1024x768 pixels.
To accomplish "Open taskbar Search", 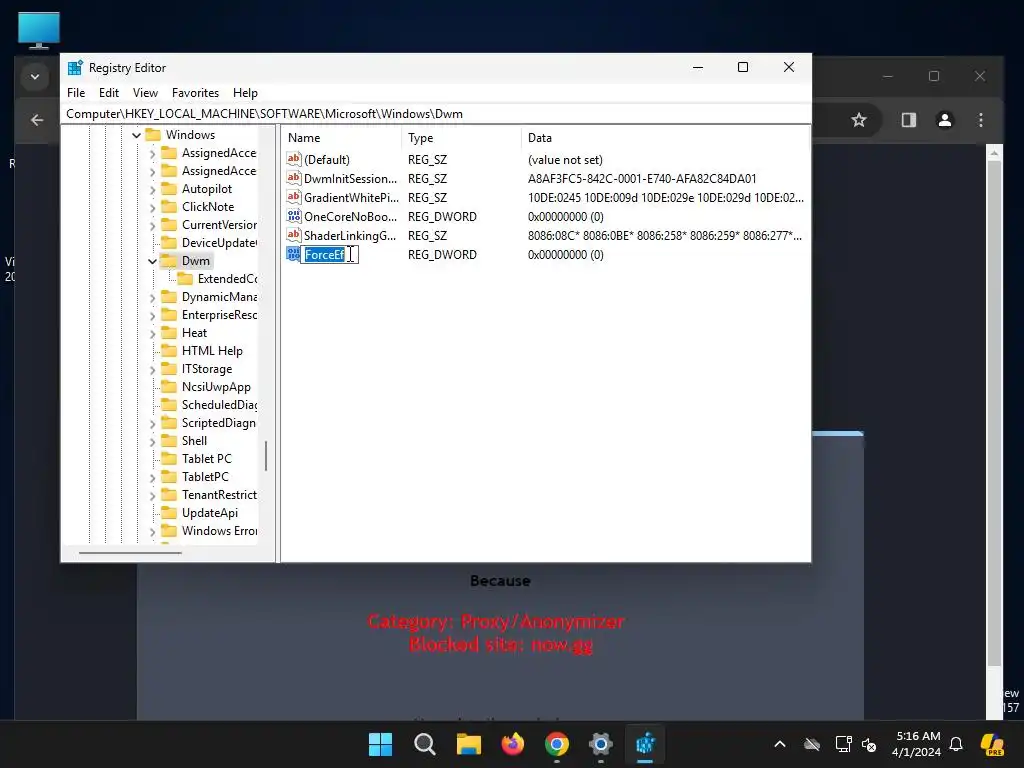I will point(424,744).
